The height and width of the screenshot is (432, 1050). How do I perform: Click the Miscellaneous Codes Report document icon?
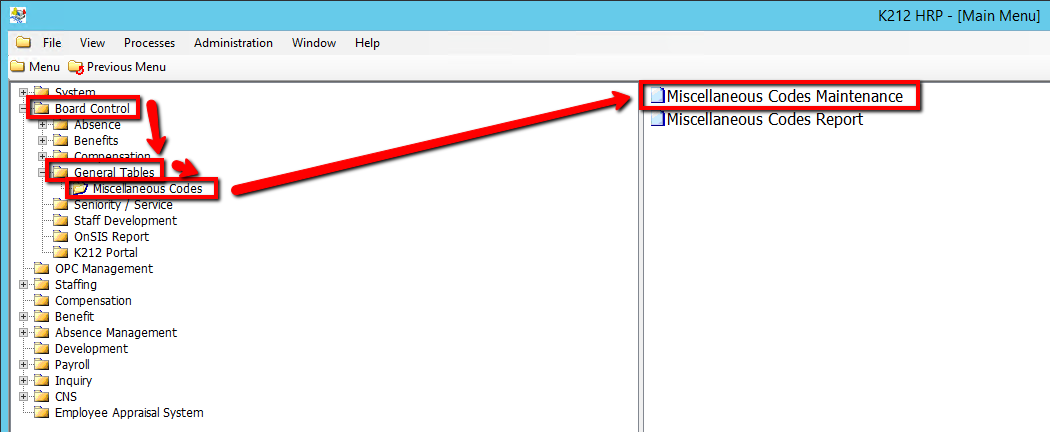point(656,120)
